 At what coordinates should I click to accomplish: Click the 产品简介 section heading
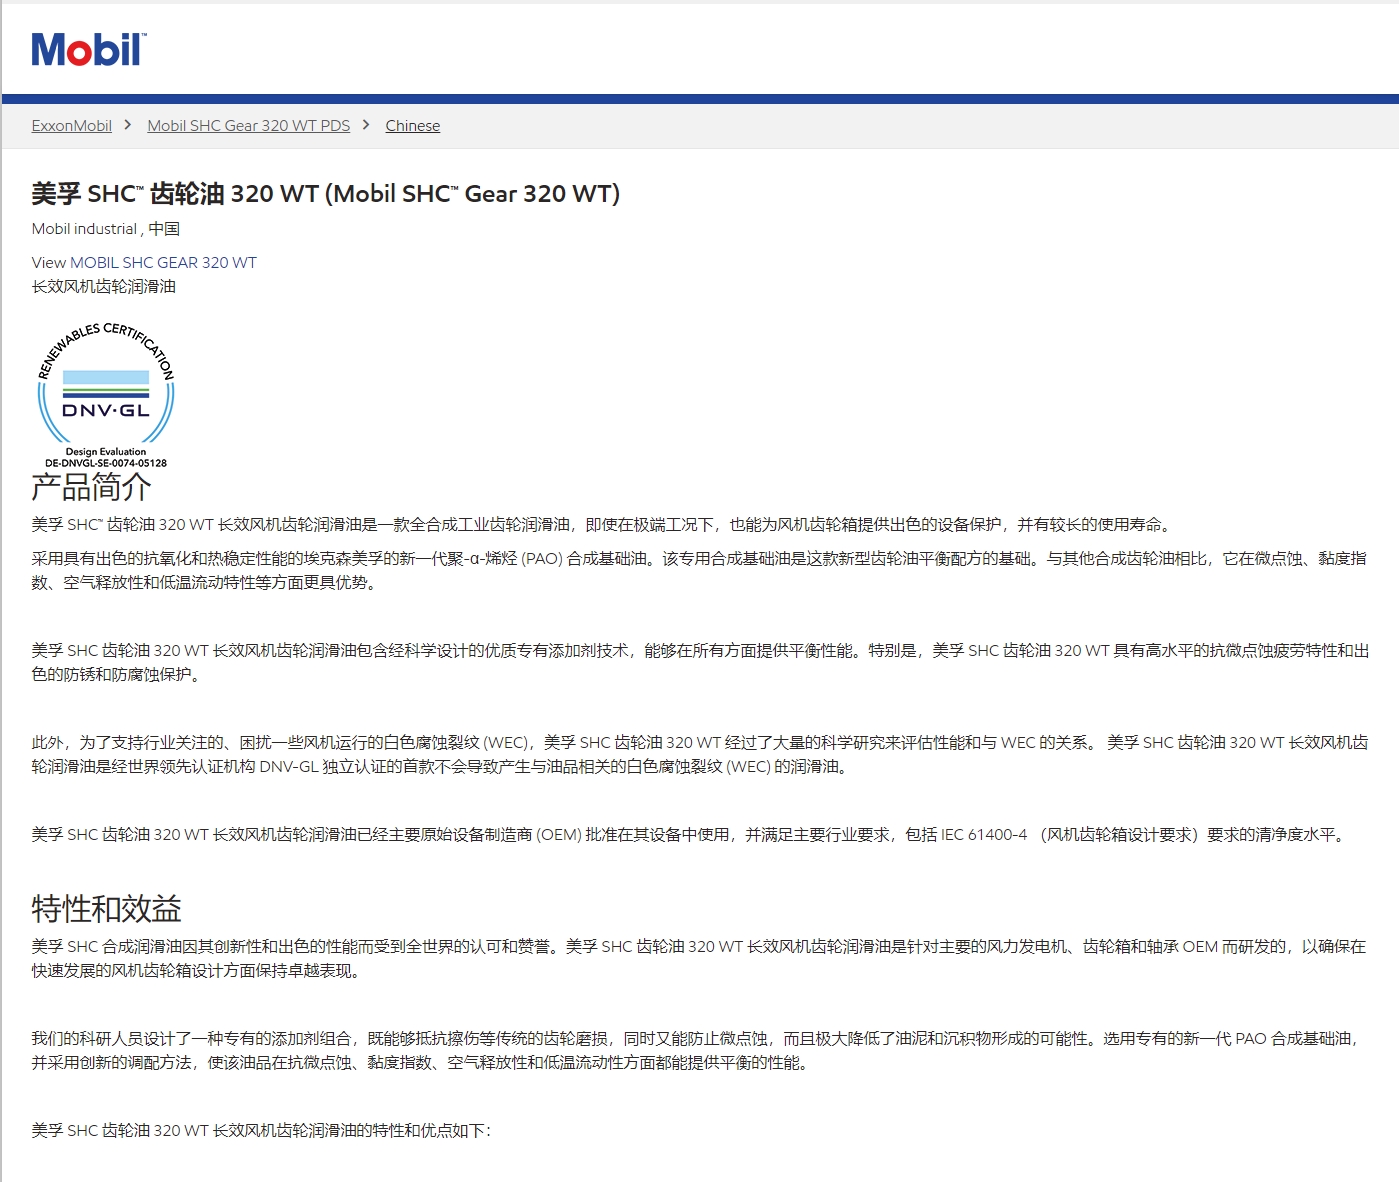point(91,487)
